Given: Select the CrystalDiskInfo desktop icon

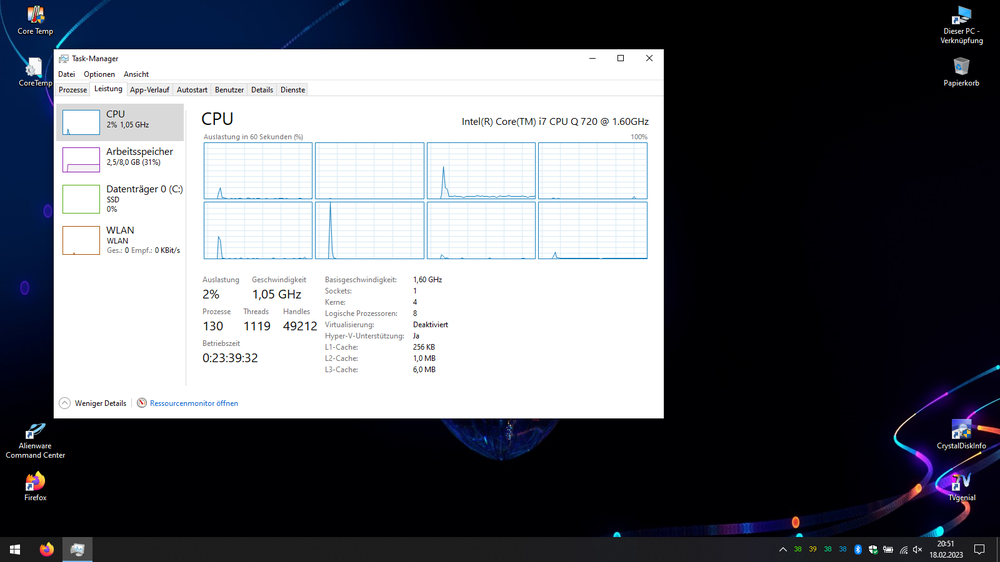Looking at the screenshot, I should [961, 434].
